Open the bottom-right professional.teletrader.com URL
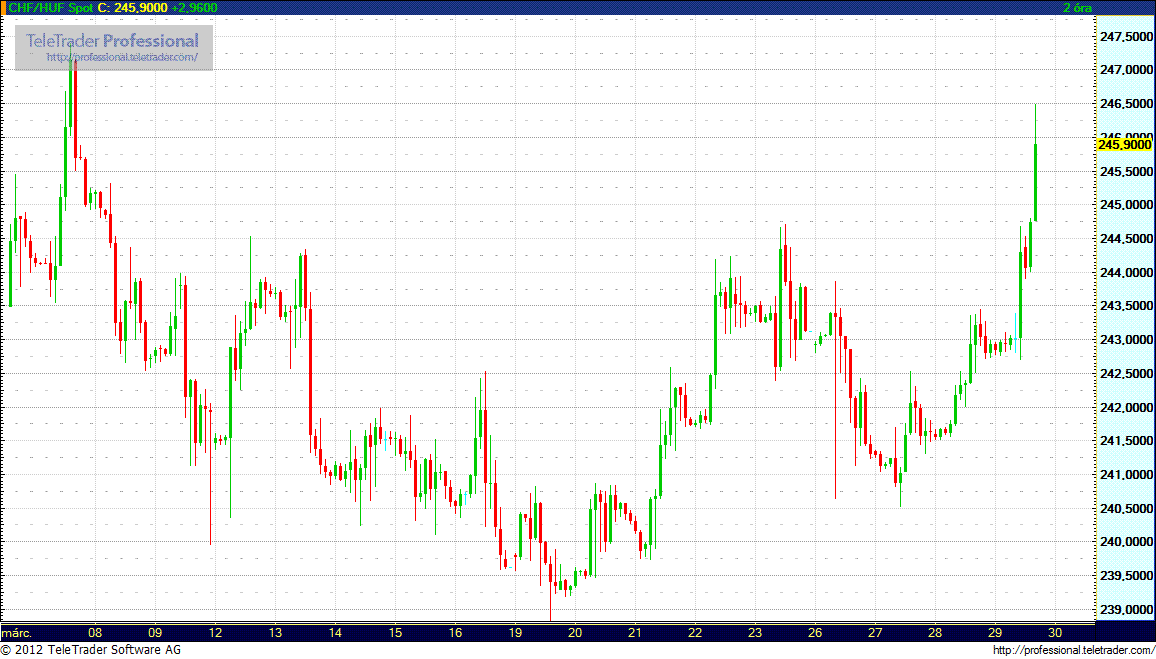 coord(1072,650)
